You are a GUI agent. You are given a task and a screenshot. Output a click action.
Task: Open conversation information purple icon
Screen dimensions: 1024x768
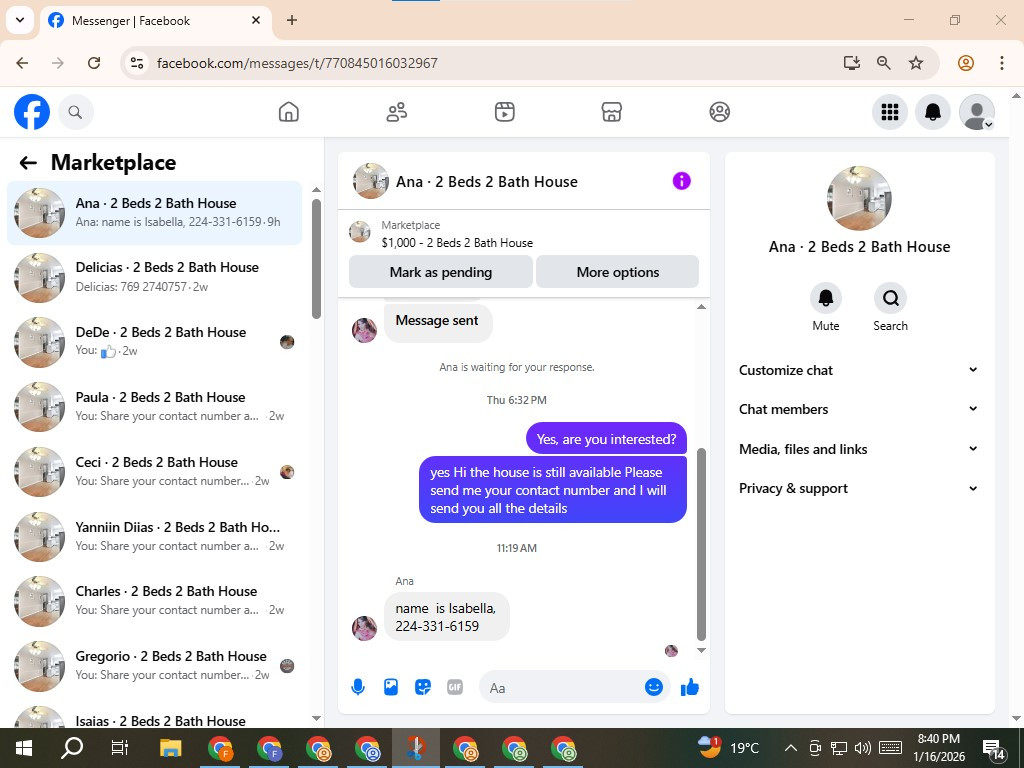(x=681, y=181)
